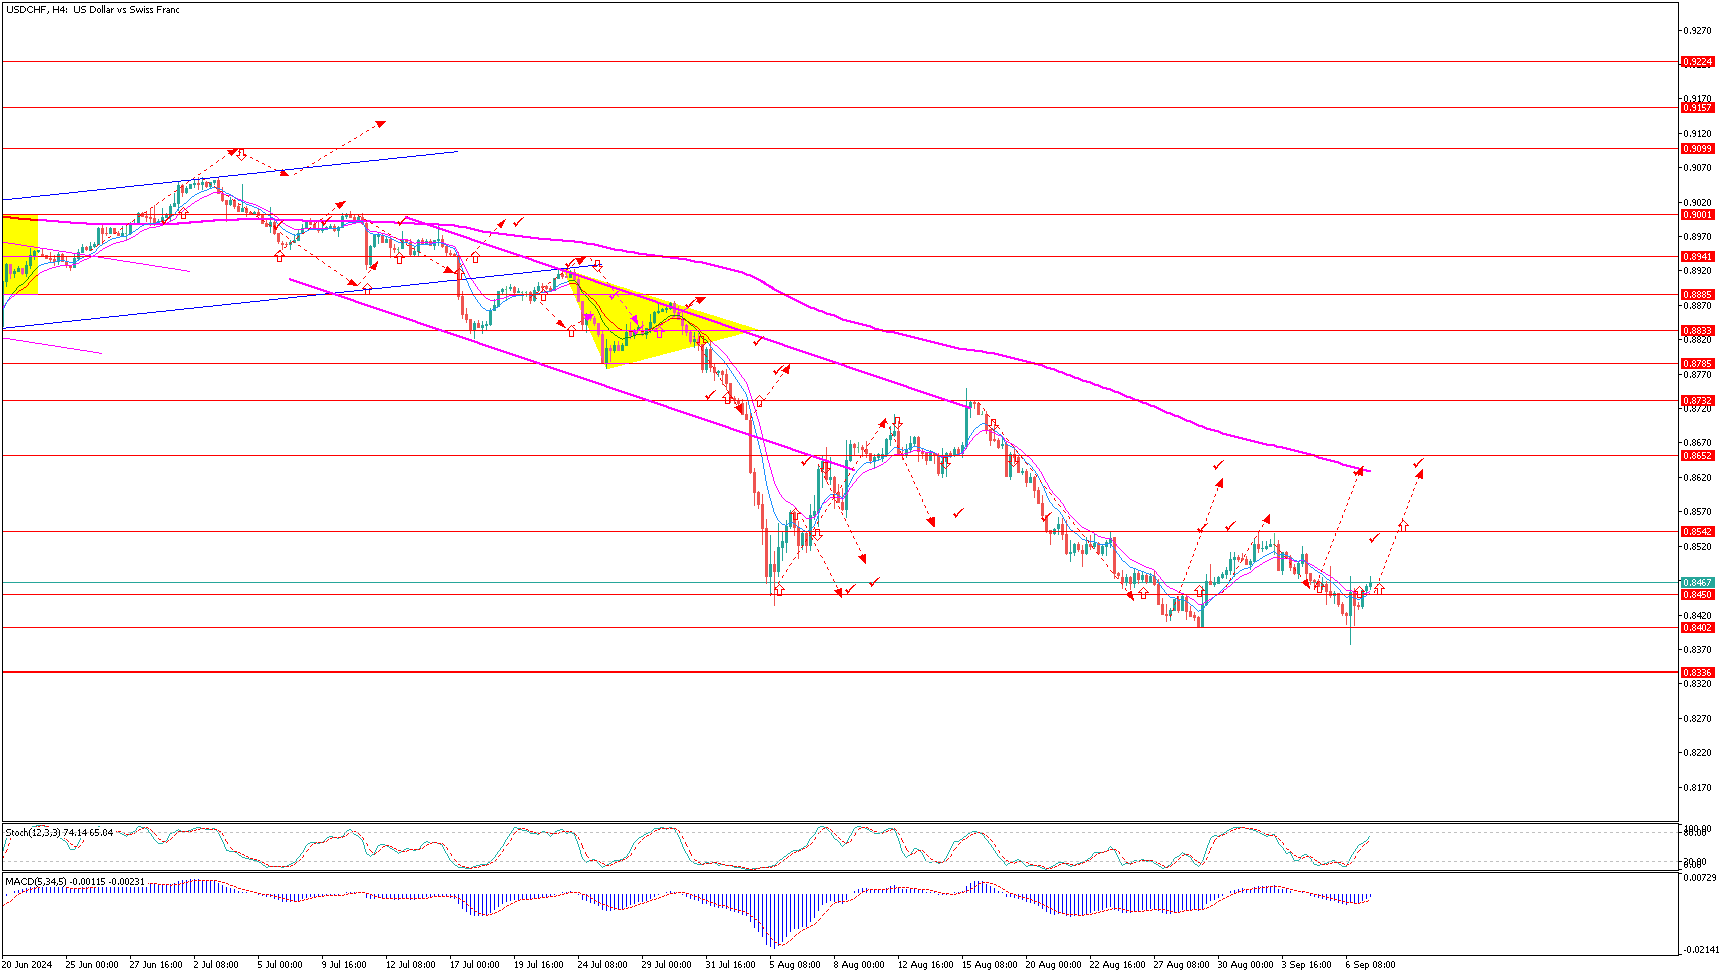1726x976 pixels.
Task: Click the 0.8420 price axis tick
Action: point(1697,616)
